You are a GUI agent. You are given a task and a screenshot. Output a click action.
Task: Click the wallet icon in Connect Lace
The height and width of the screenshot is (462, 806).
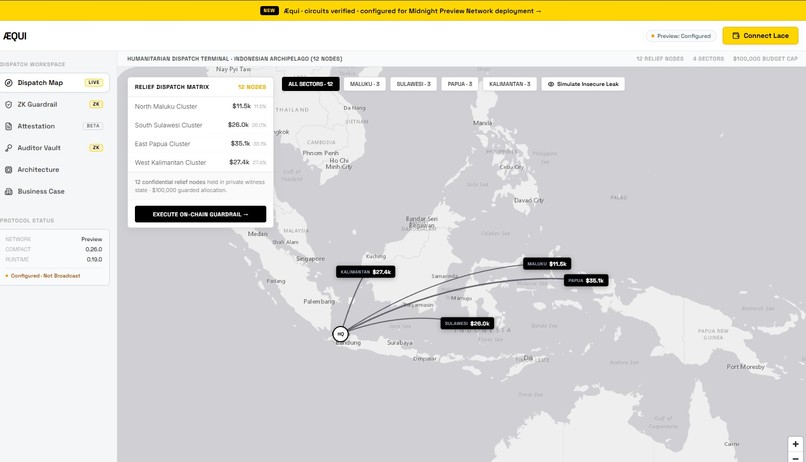736,36
